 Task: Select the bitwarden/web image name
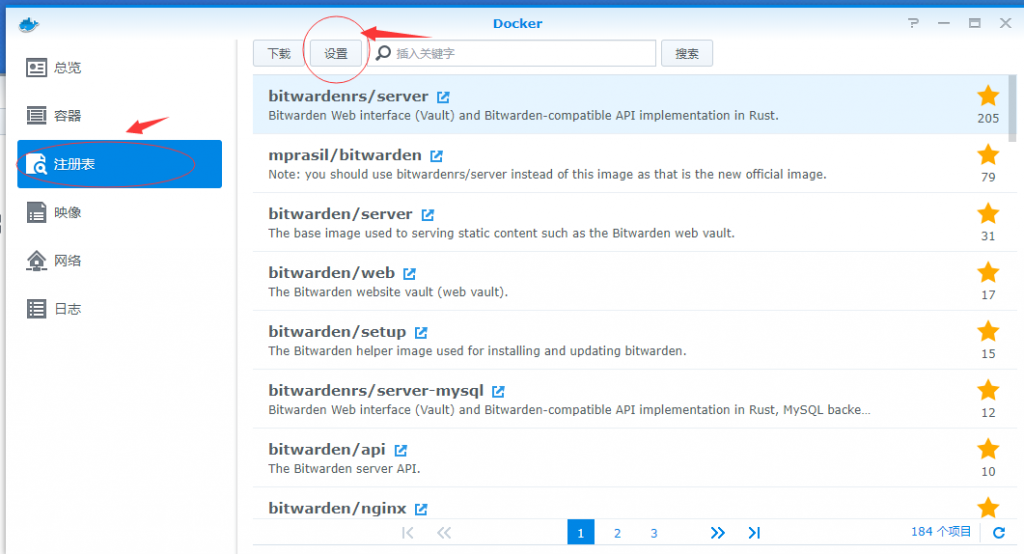331,272
